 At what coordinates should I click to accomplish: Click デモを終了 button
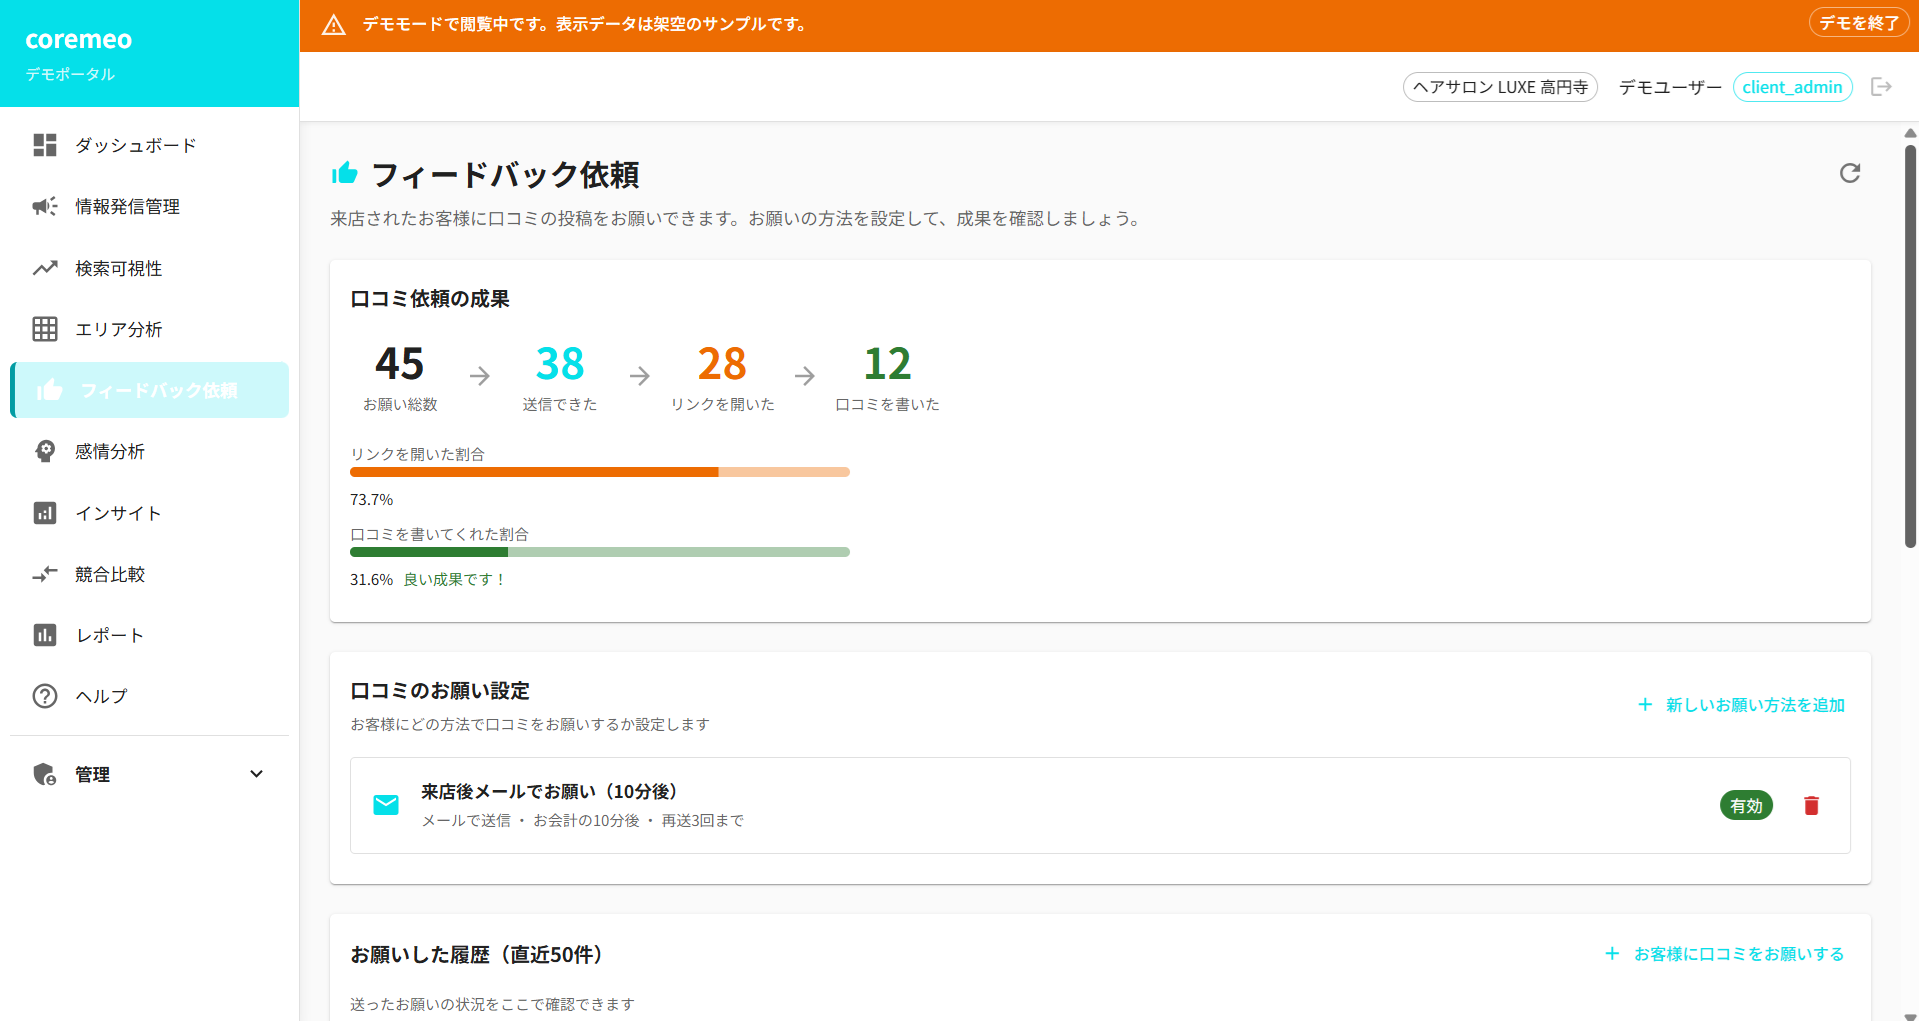pos(1859,23)
